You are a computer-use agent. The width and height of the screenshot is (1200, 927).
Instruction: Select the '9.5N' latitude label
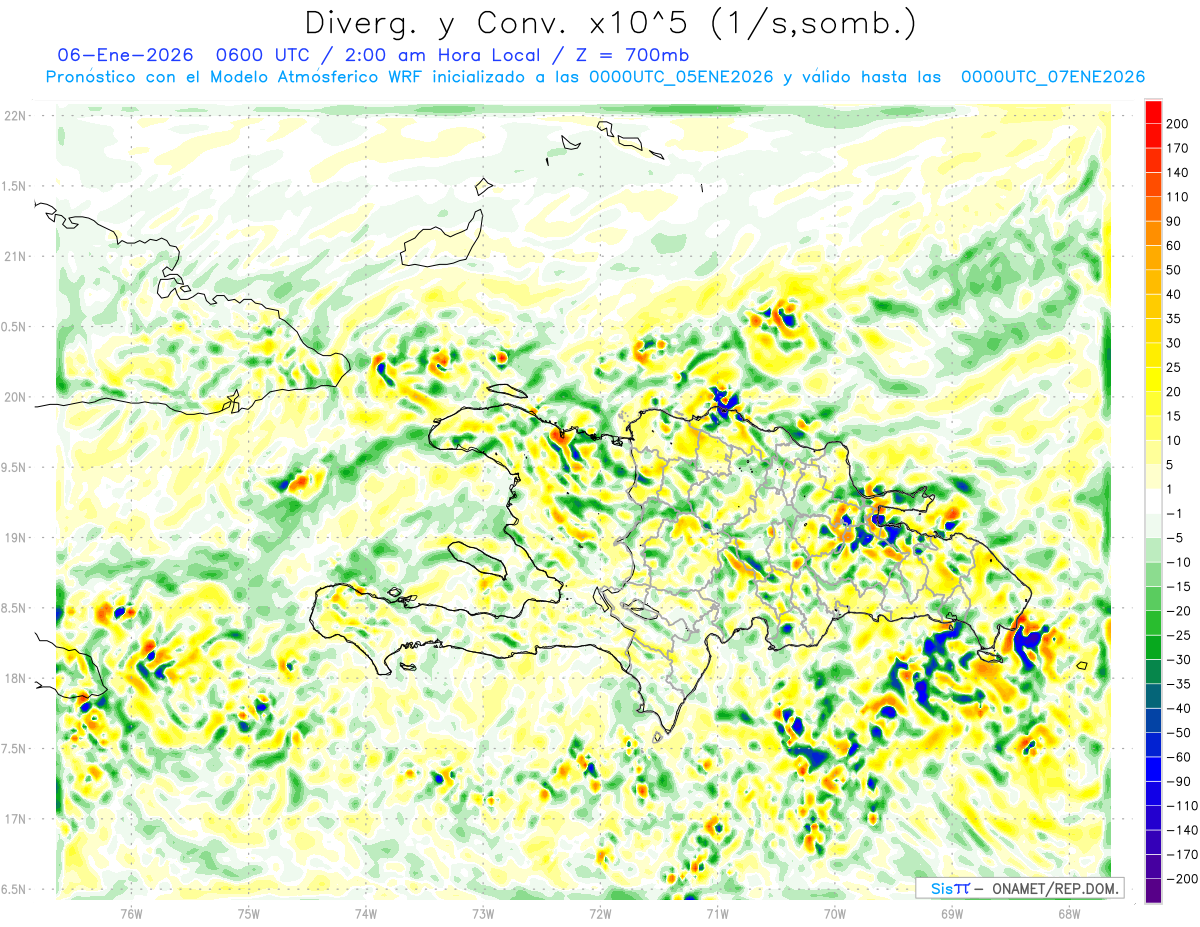click(x=14, y=467)
